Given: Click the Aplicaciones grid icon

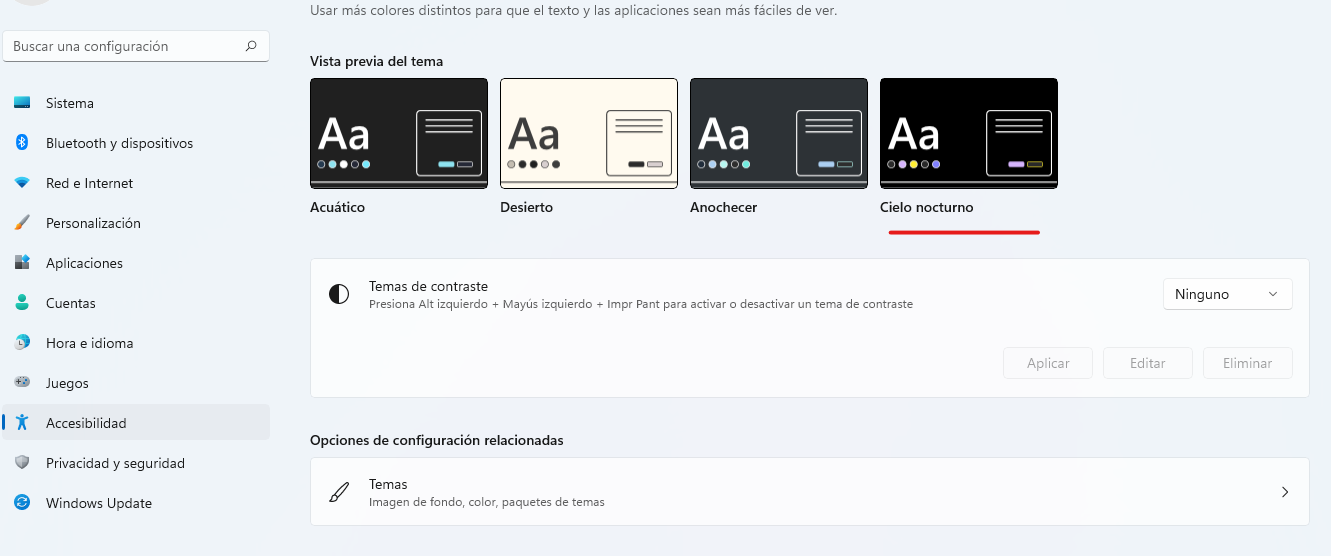Looking at the screenshot, I should point(22,263).
